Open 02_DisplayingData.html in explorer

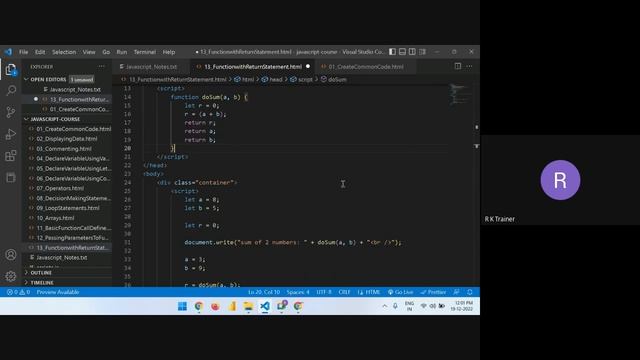[67, 139]
